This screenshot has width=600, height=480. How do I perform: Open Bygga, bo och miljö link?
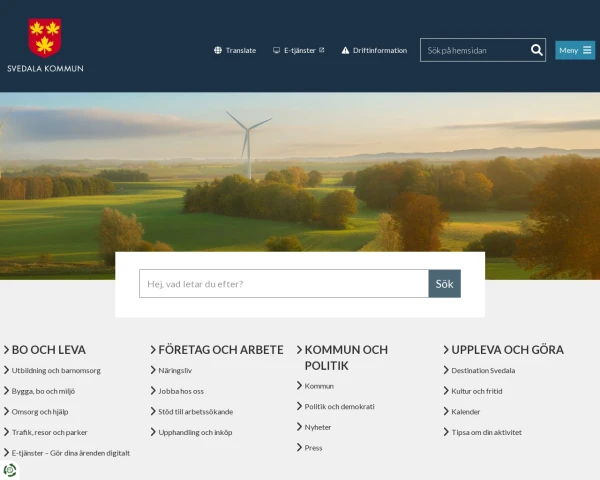click(43, 391)
